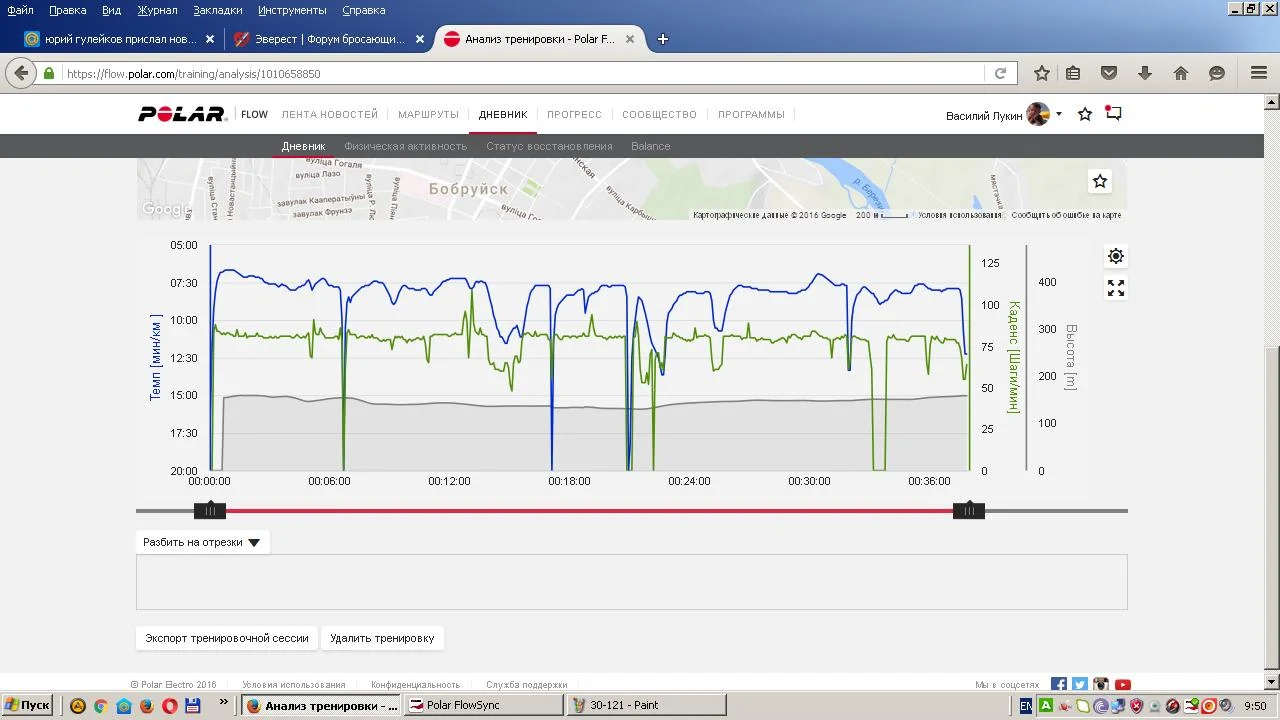Open Polar favorites star in site header
The width and height of the screenshot is (1280, 720).
[x=1085, y=114]
